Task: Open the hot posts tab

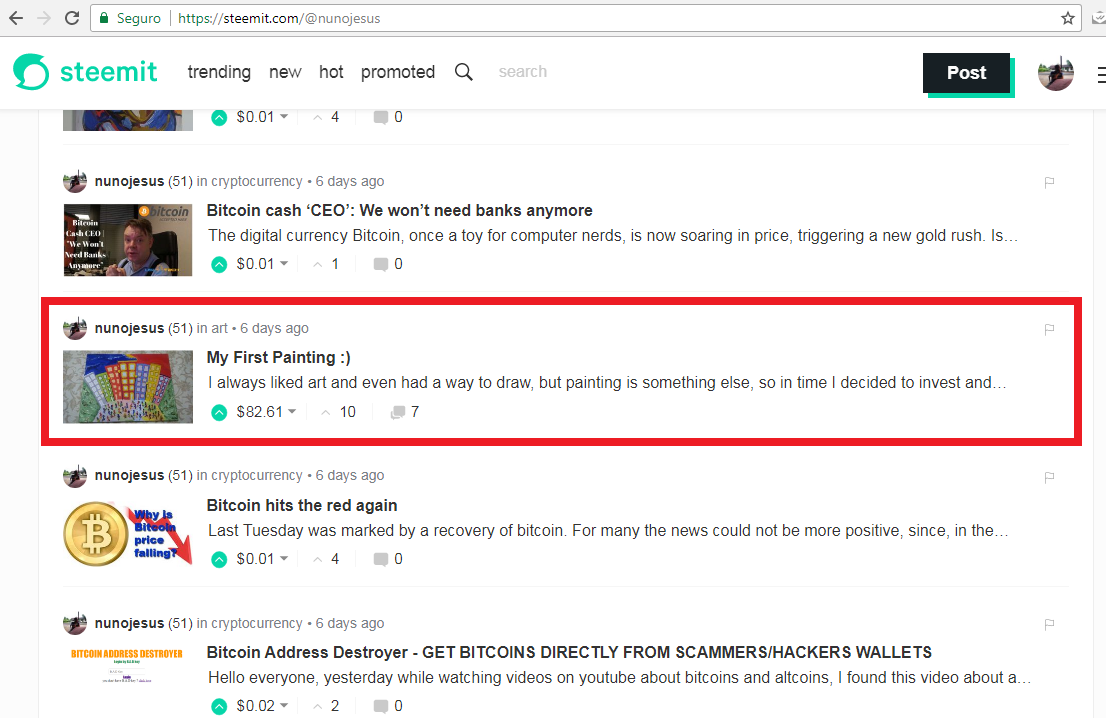Action: coord(331,72)
